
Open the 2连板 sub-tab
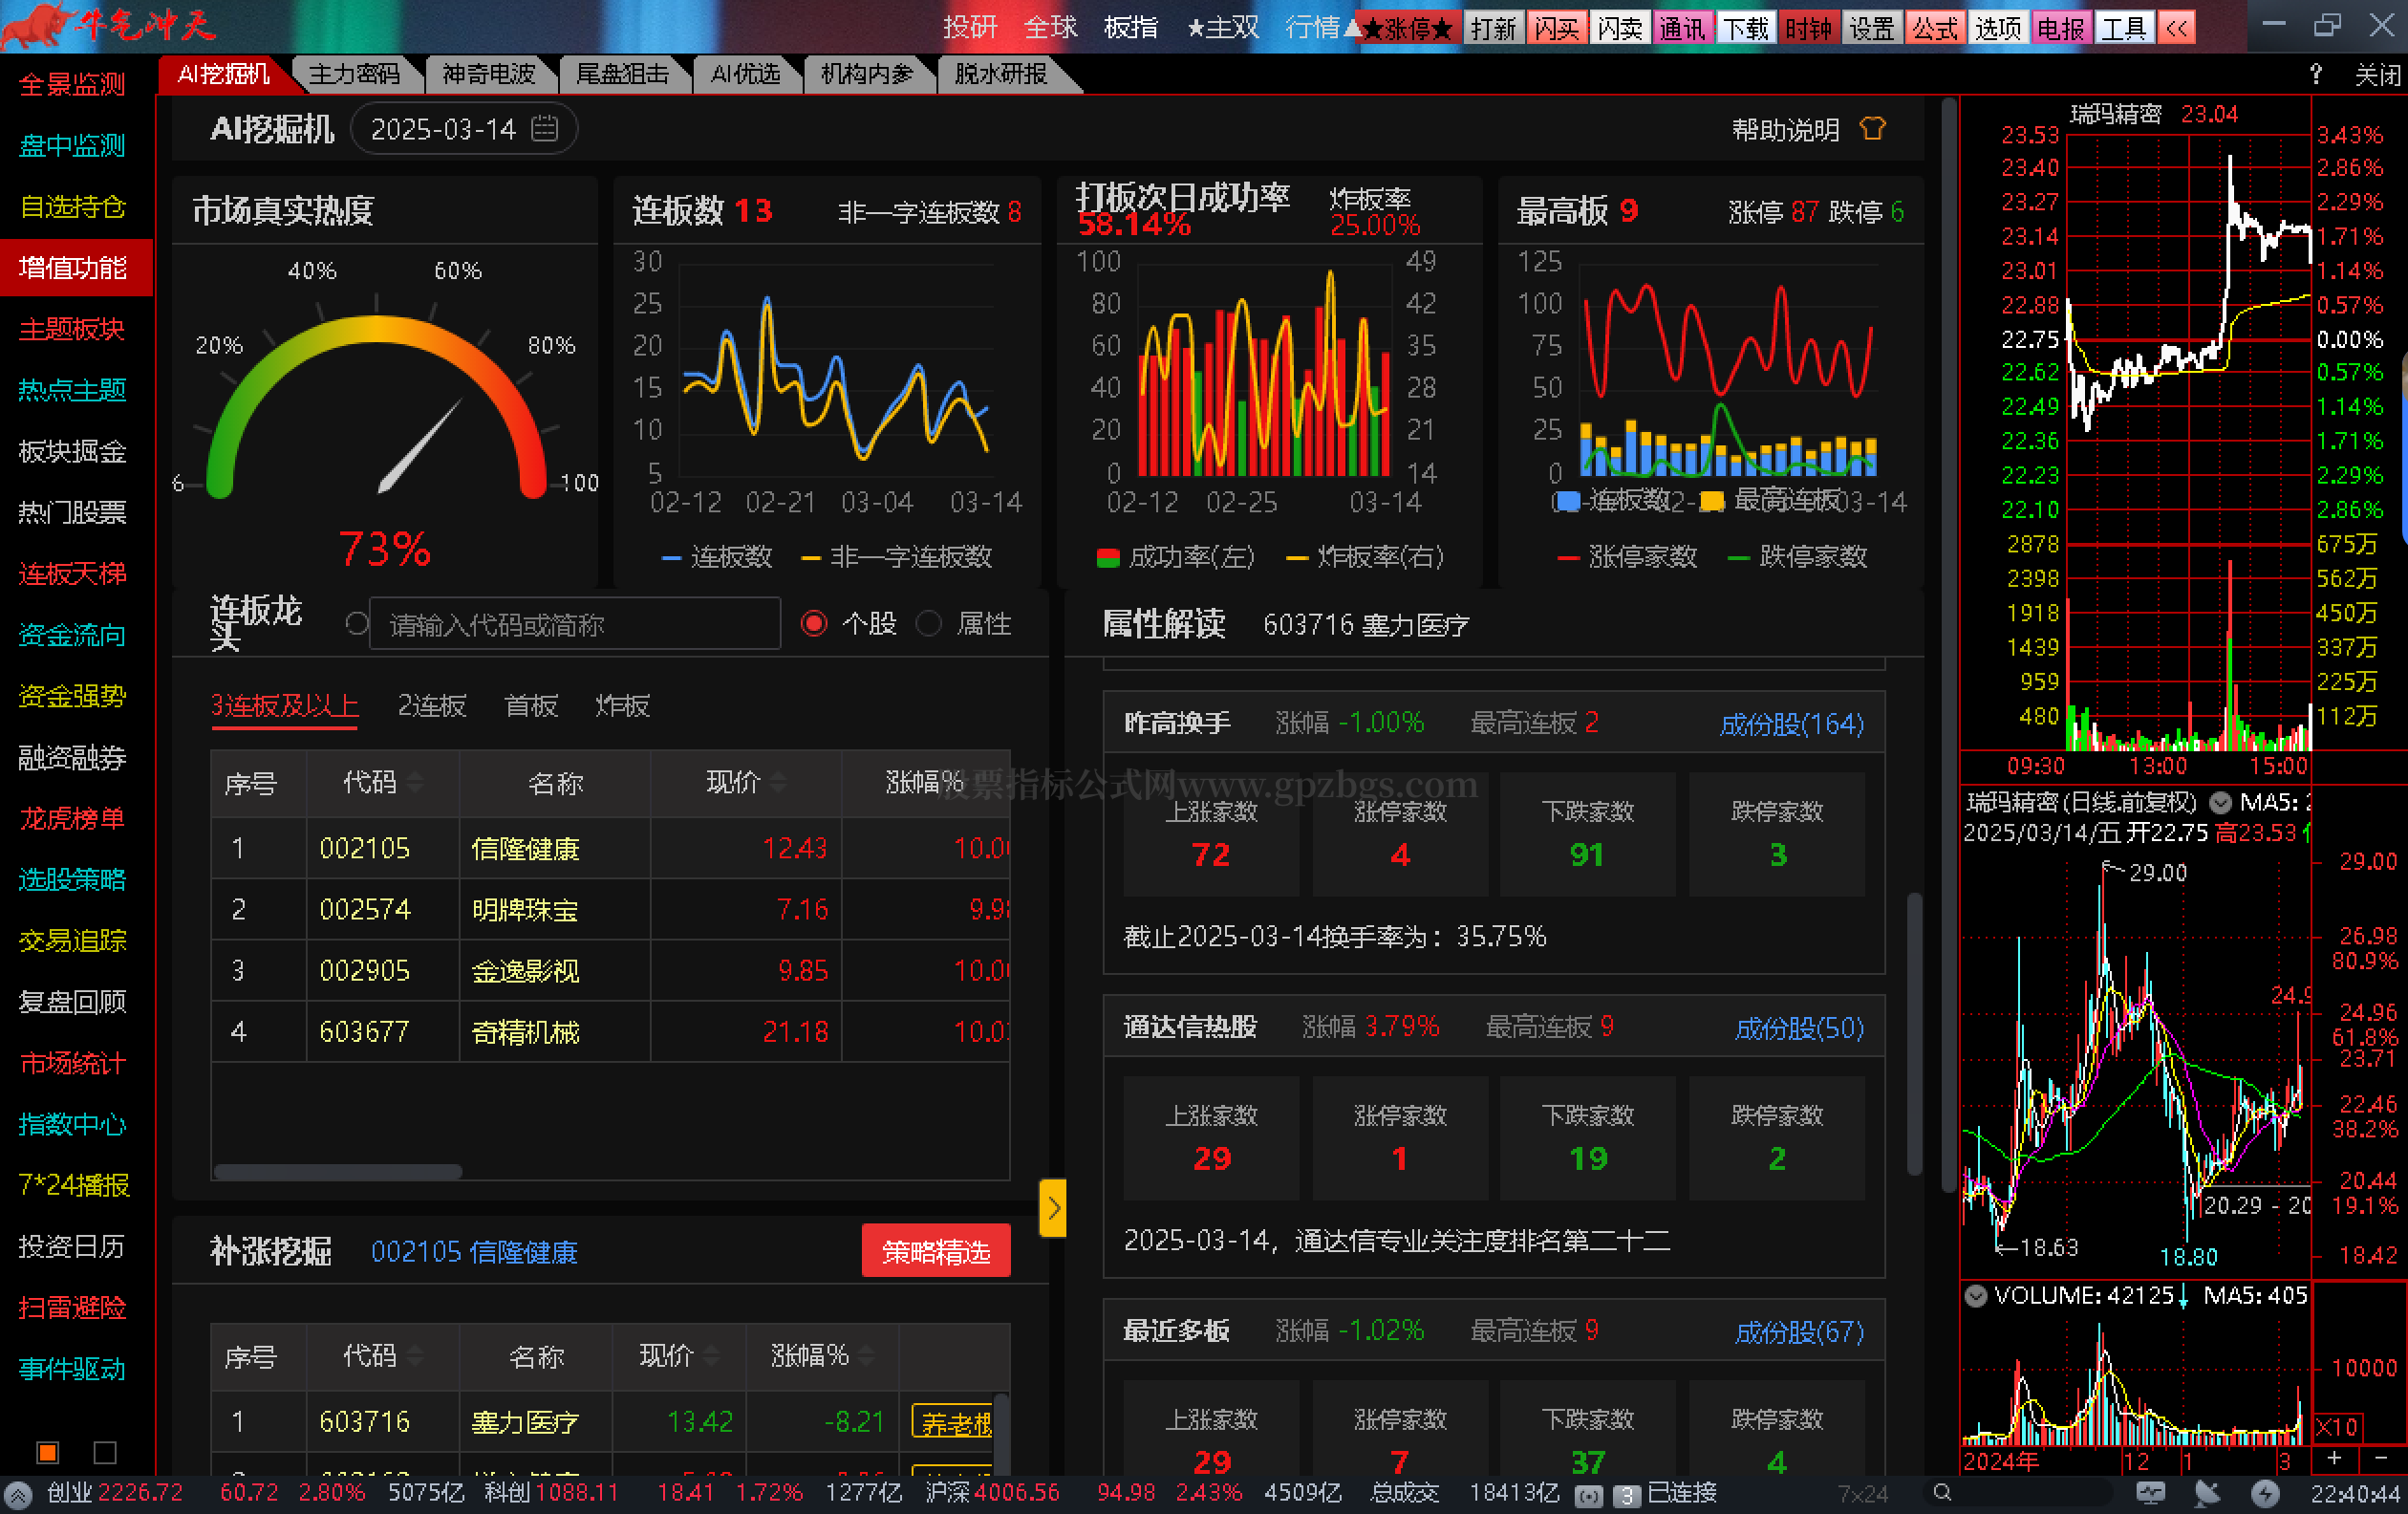(432, 706)
